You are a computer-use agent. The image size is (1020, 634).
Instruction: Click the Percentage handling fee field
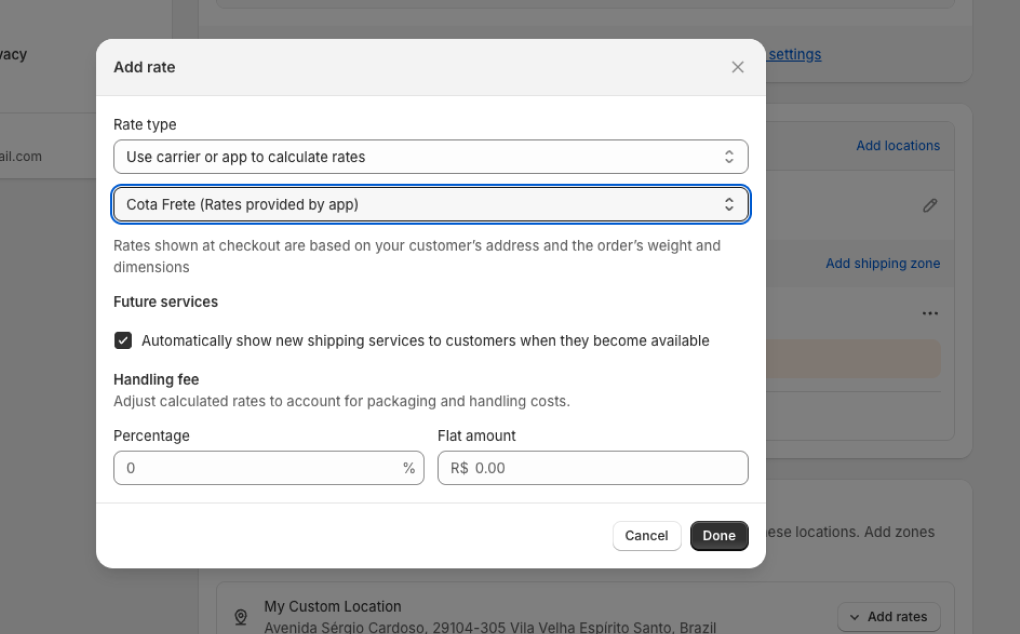pyautogui.click(x=258, y=468)
